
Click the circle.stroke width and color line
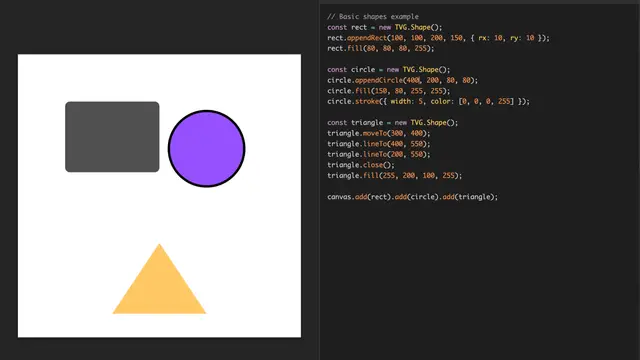(428, 102)
